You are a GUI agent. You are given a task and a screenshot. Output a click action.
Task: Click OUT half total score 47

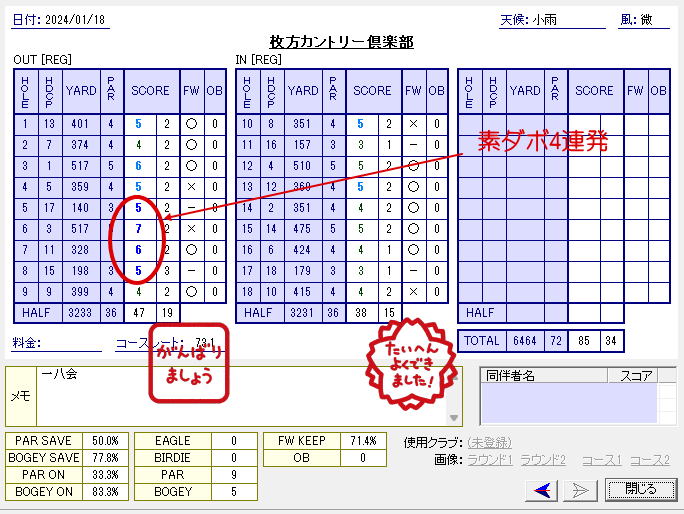pyautogui.click(x=139, y=313)
